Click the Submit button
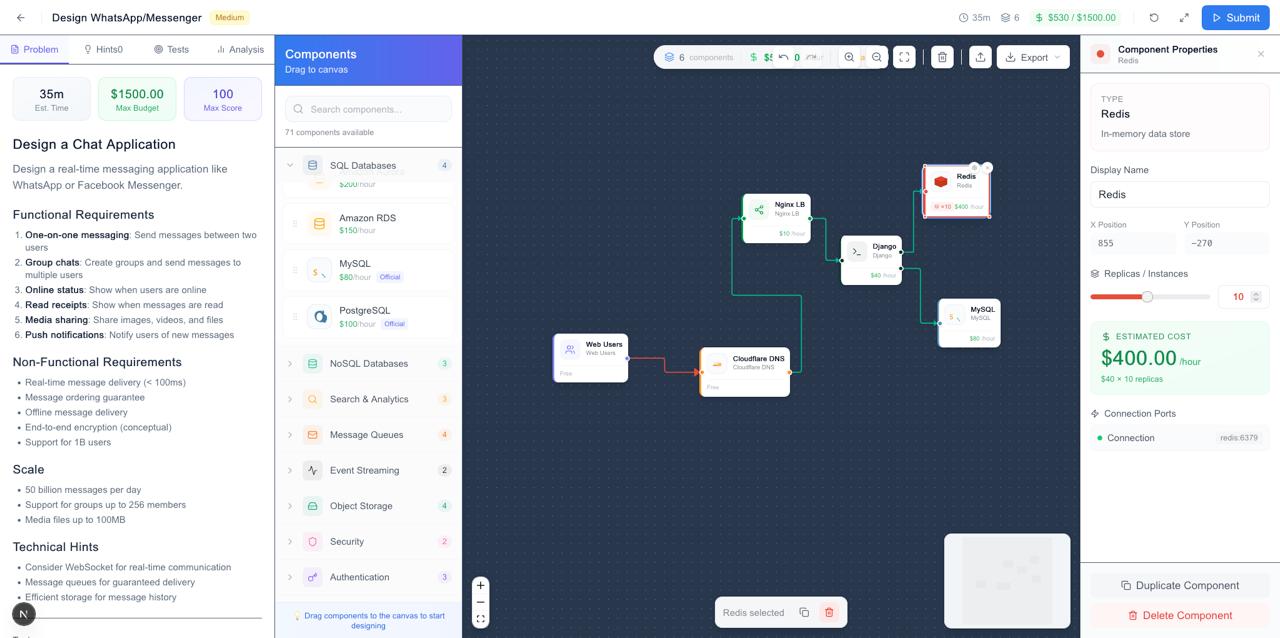Viewport: 1280px width, 638px height. (x=1234, y=17)
